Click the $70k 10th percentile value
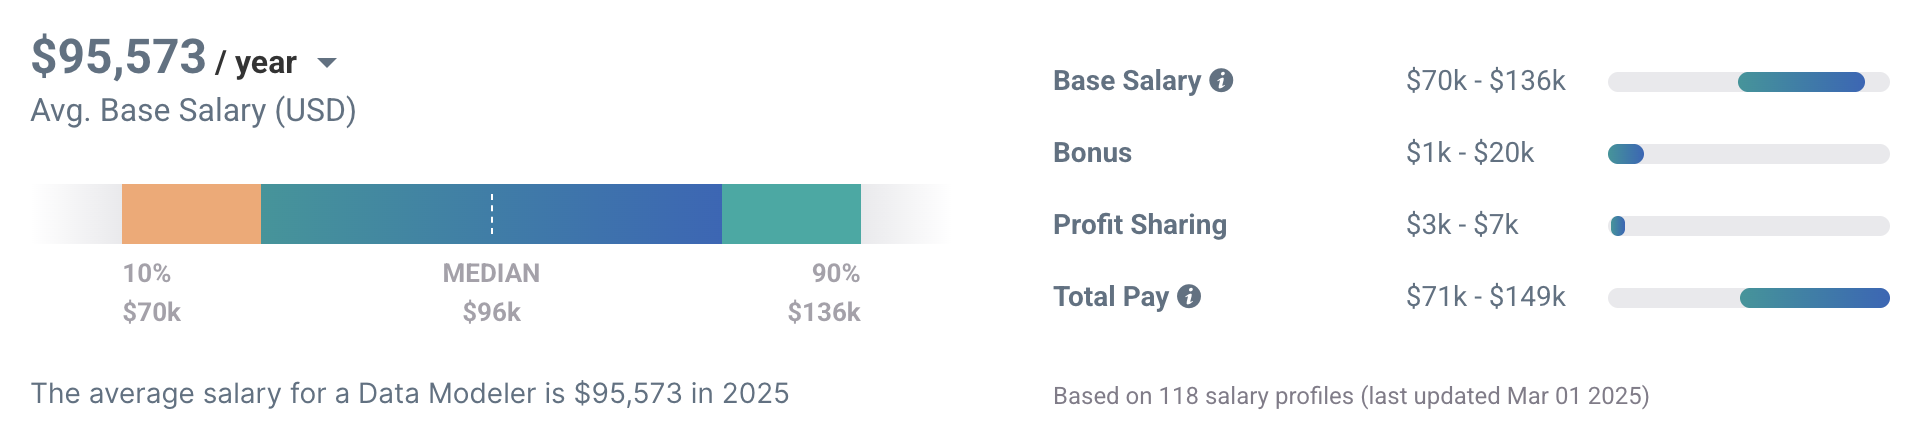1926x448 pixels. click(152, 312)
